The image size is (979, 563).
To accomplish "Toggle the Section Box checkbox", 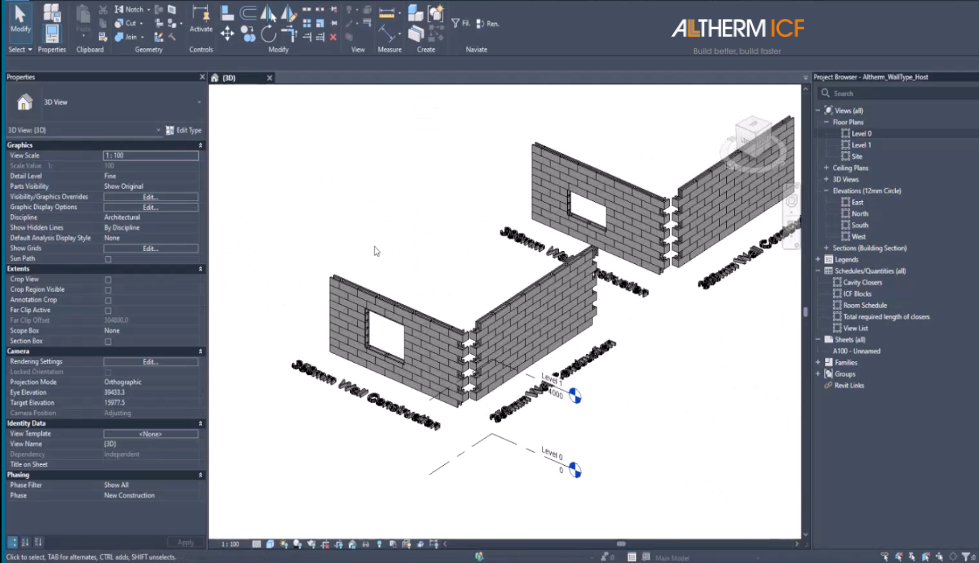I will (108, 341).
